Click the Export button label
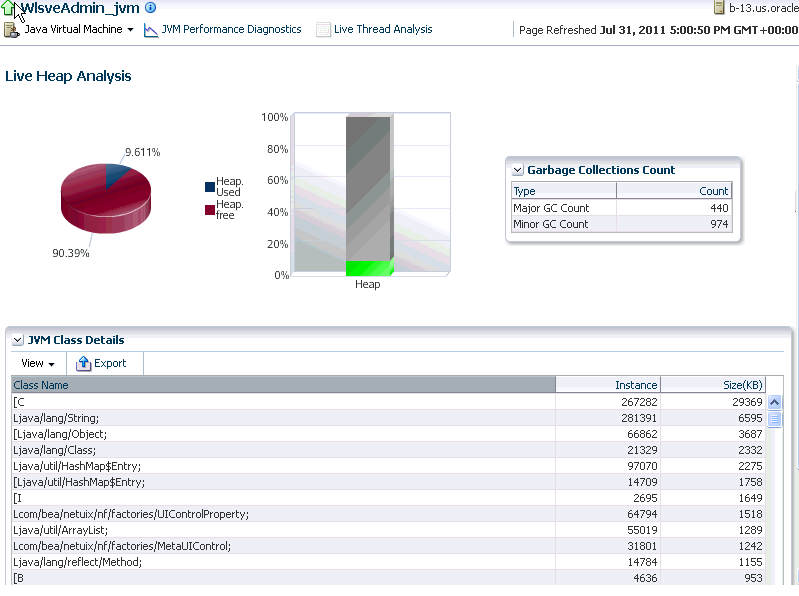Viewport: 799px width, 596px height. click(110, 363)
